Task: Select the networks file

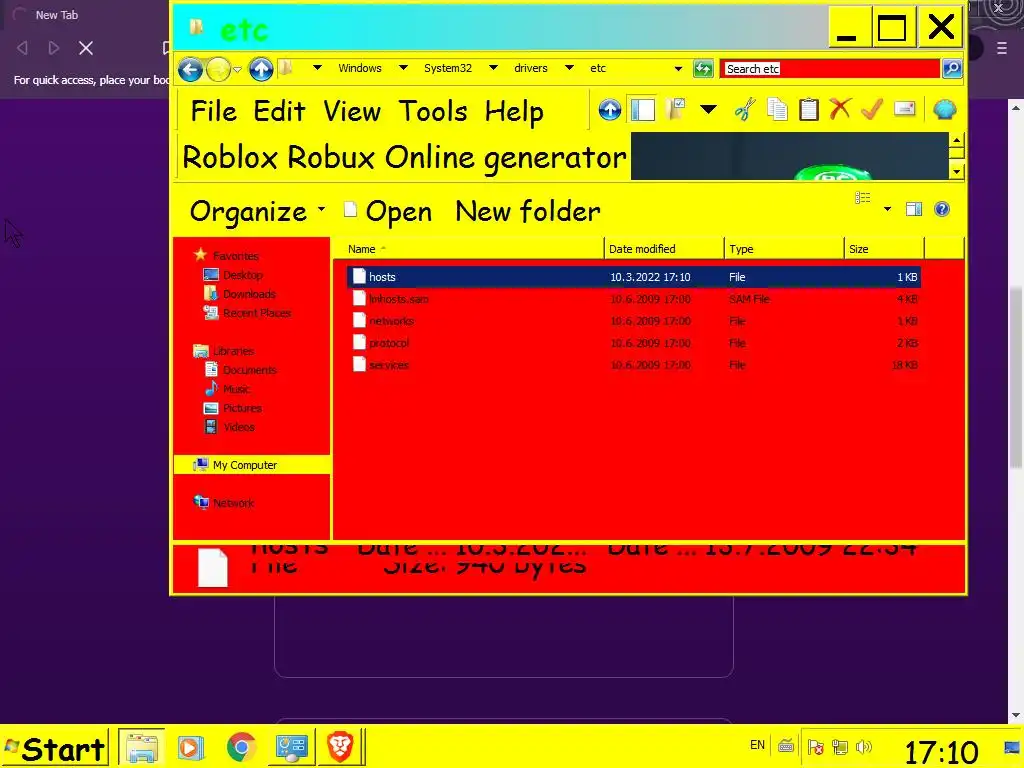Action: point(391,321)
